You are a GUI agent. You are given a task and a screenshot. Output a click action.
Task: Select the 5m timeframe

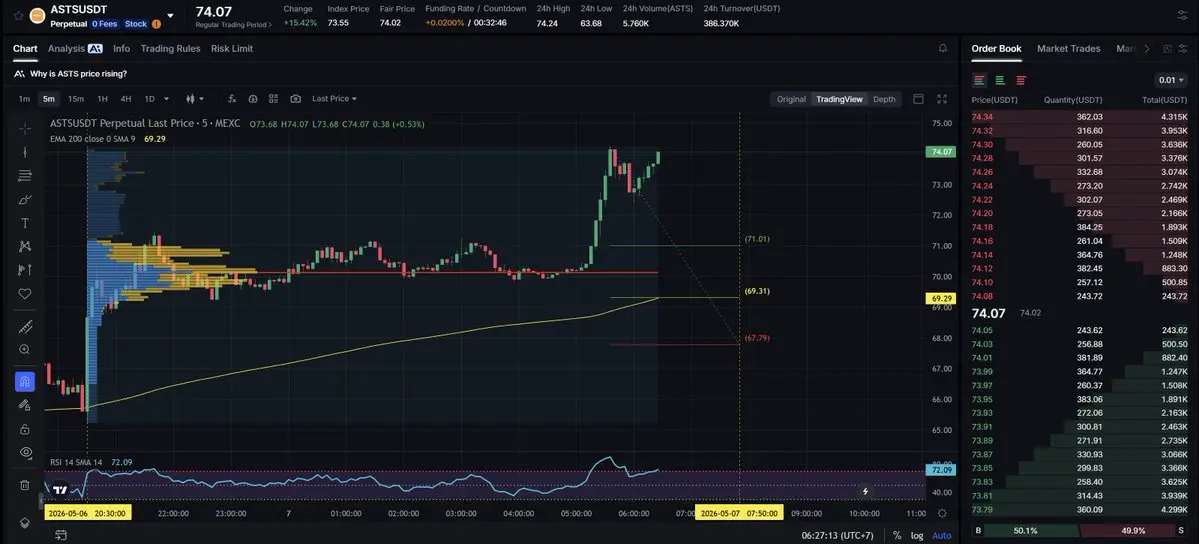[x=49, y=99]
